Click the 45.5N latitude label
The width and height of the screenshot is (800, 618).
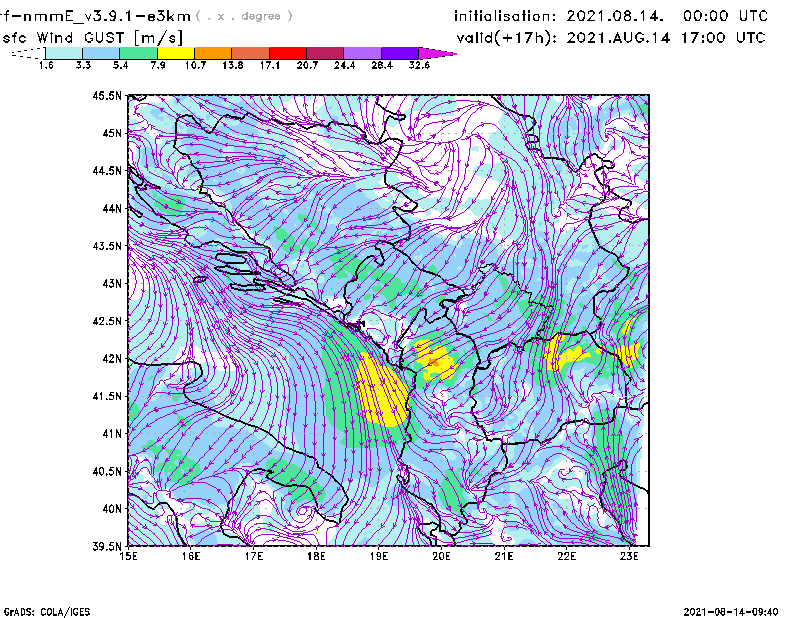pos(107,95)
